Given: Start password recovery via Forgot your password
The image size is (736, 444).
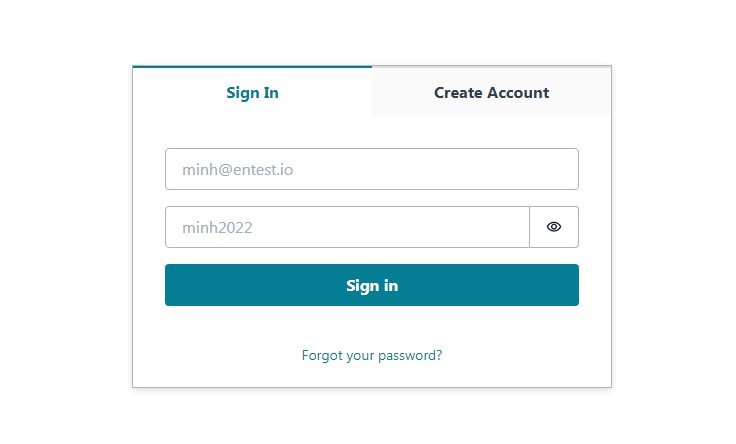Looking at the screenshot, I should tap(372, 355).
